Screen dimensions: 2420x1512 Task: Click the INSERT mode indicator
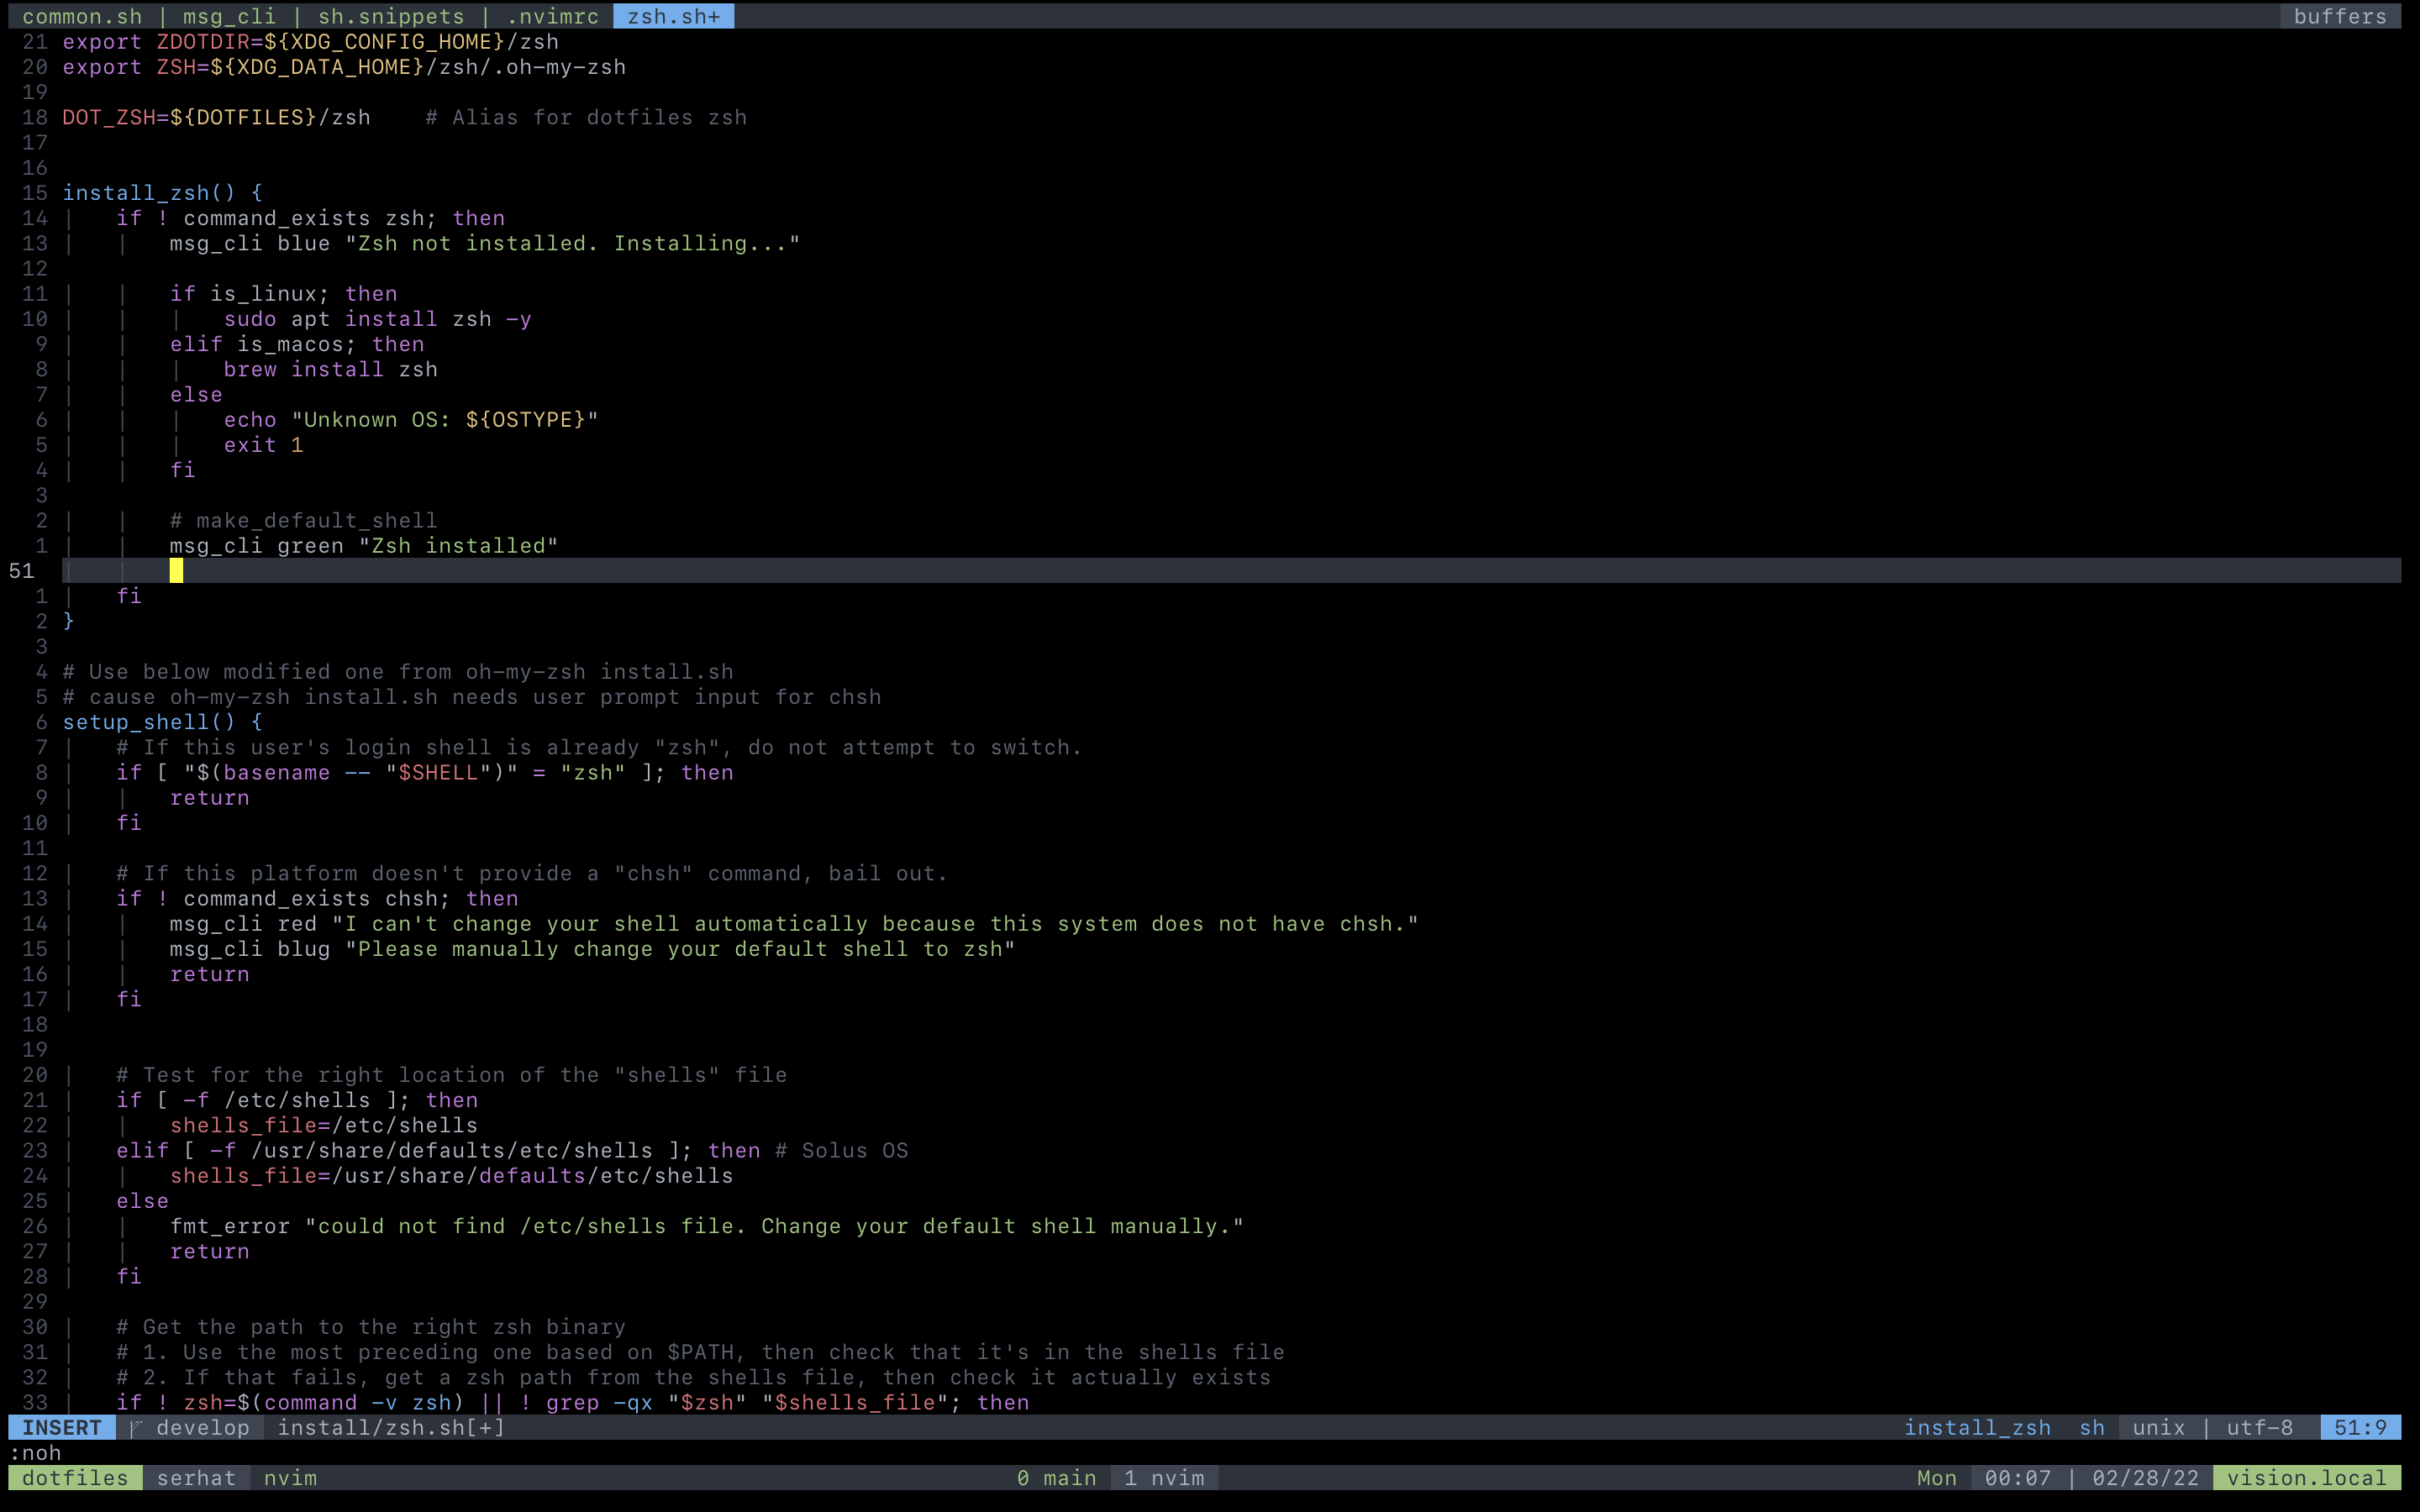pos(62,1428)
